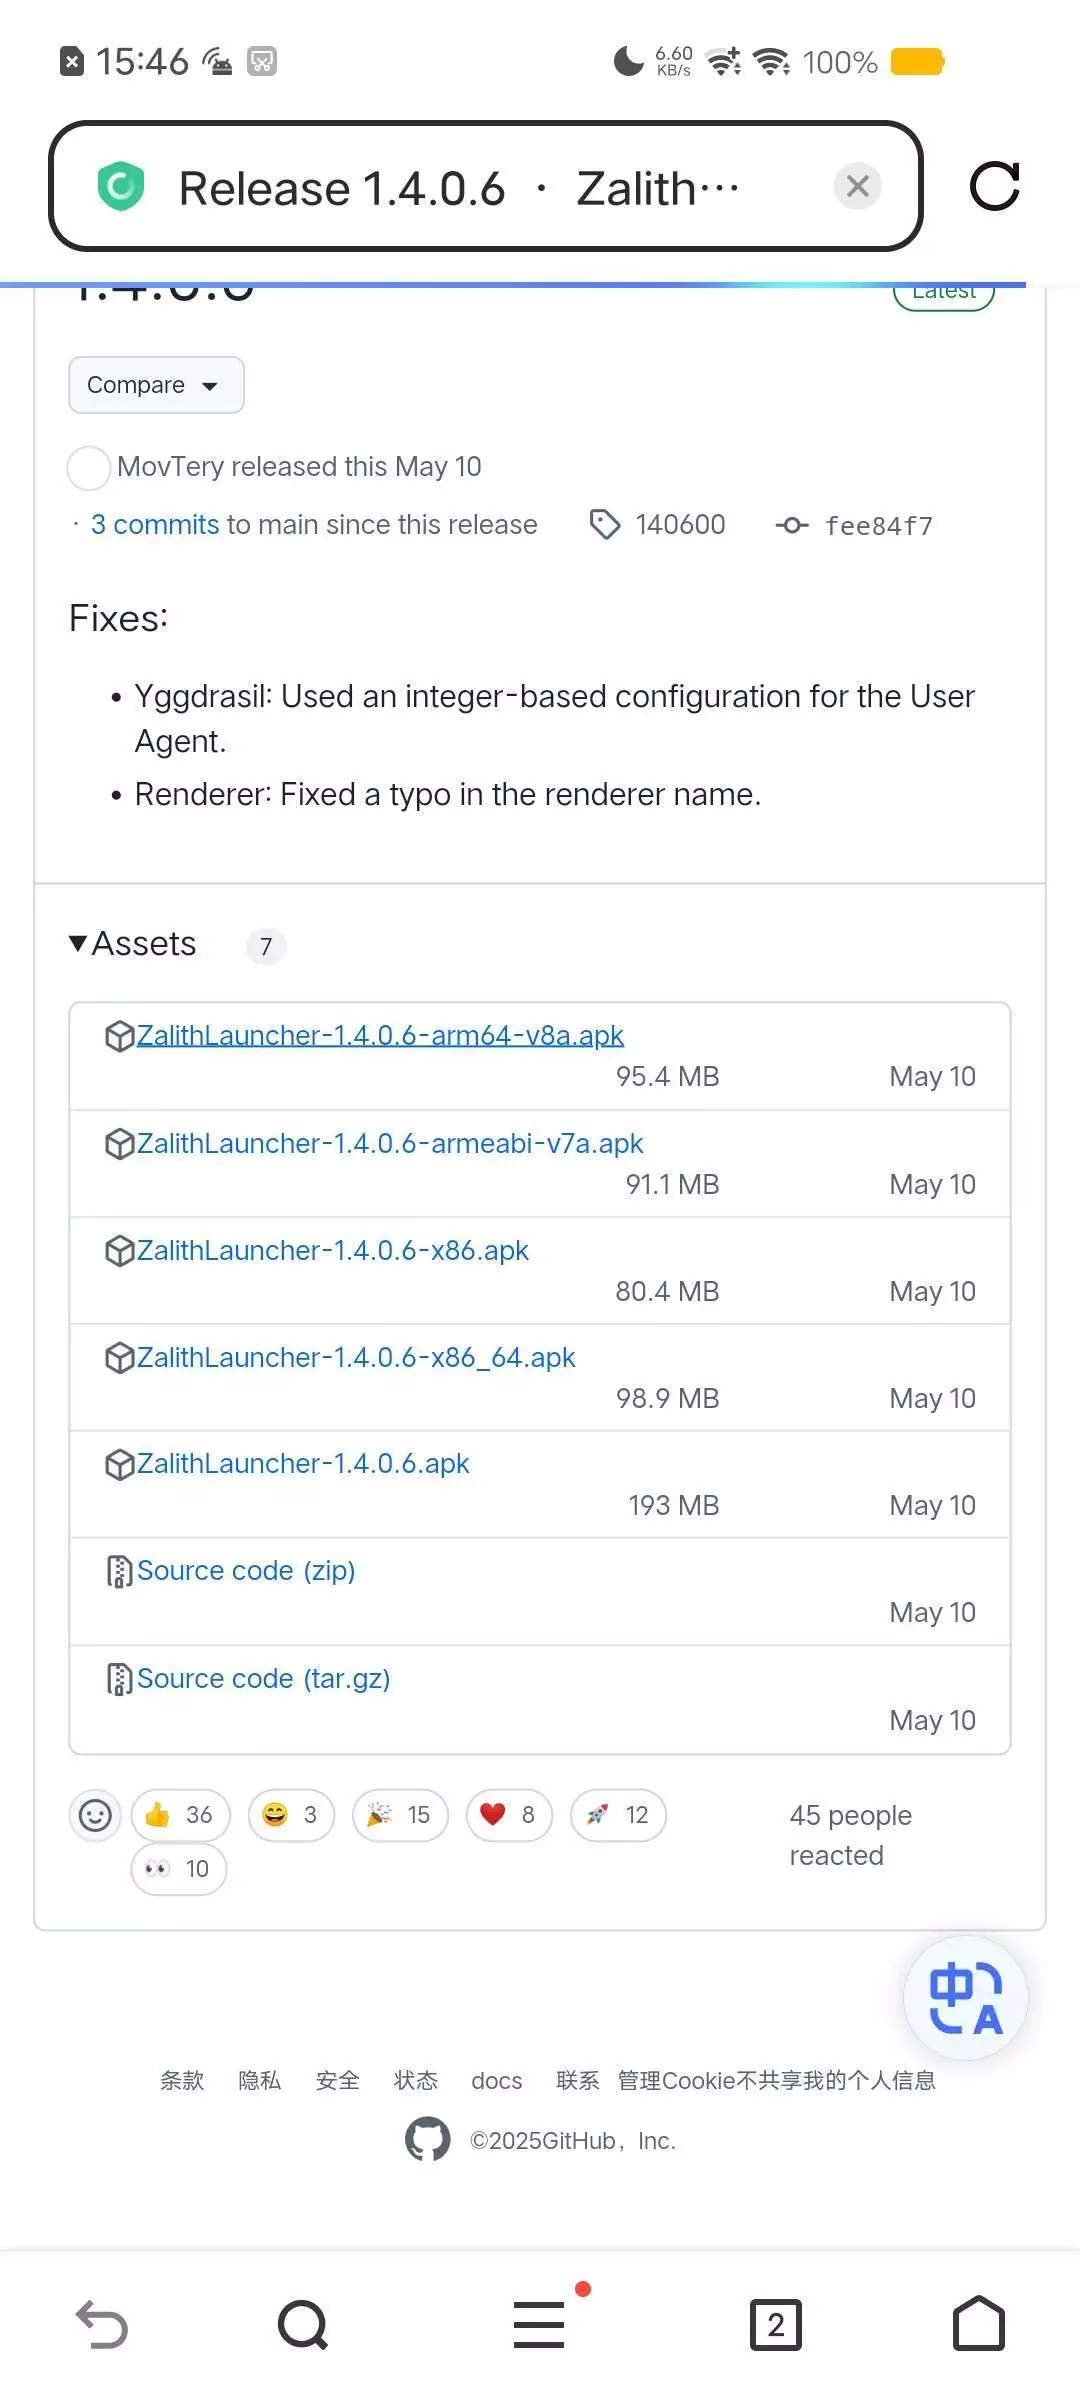Image resolution: width=1080 pixels, height=2400 pixels.
Task: Open browser search icon in bottom bar
Action: 303,2324
